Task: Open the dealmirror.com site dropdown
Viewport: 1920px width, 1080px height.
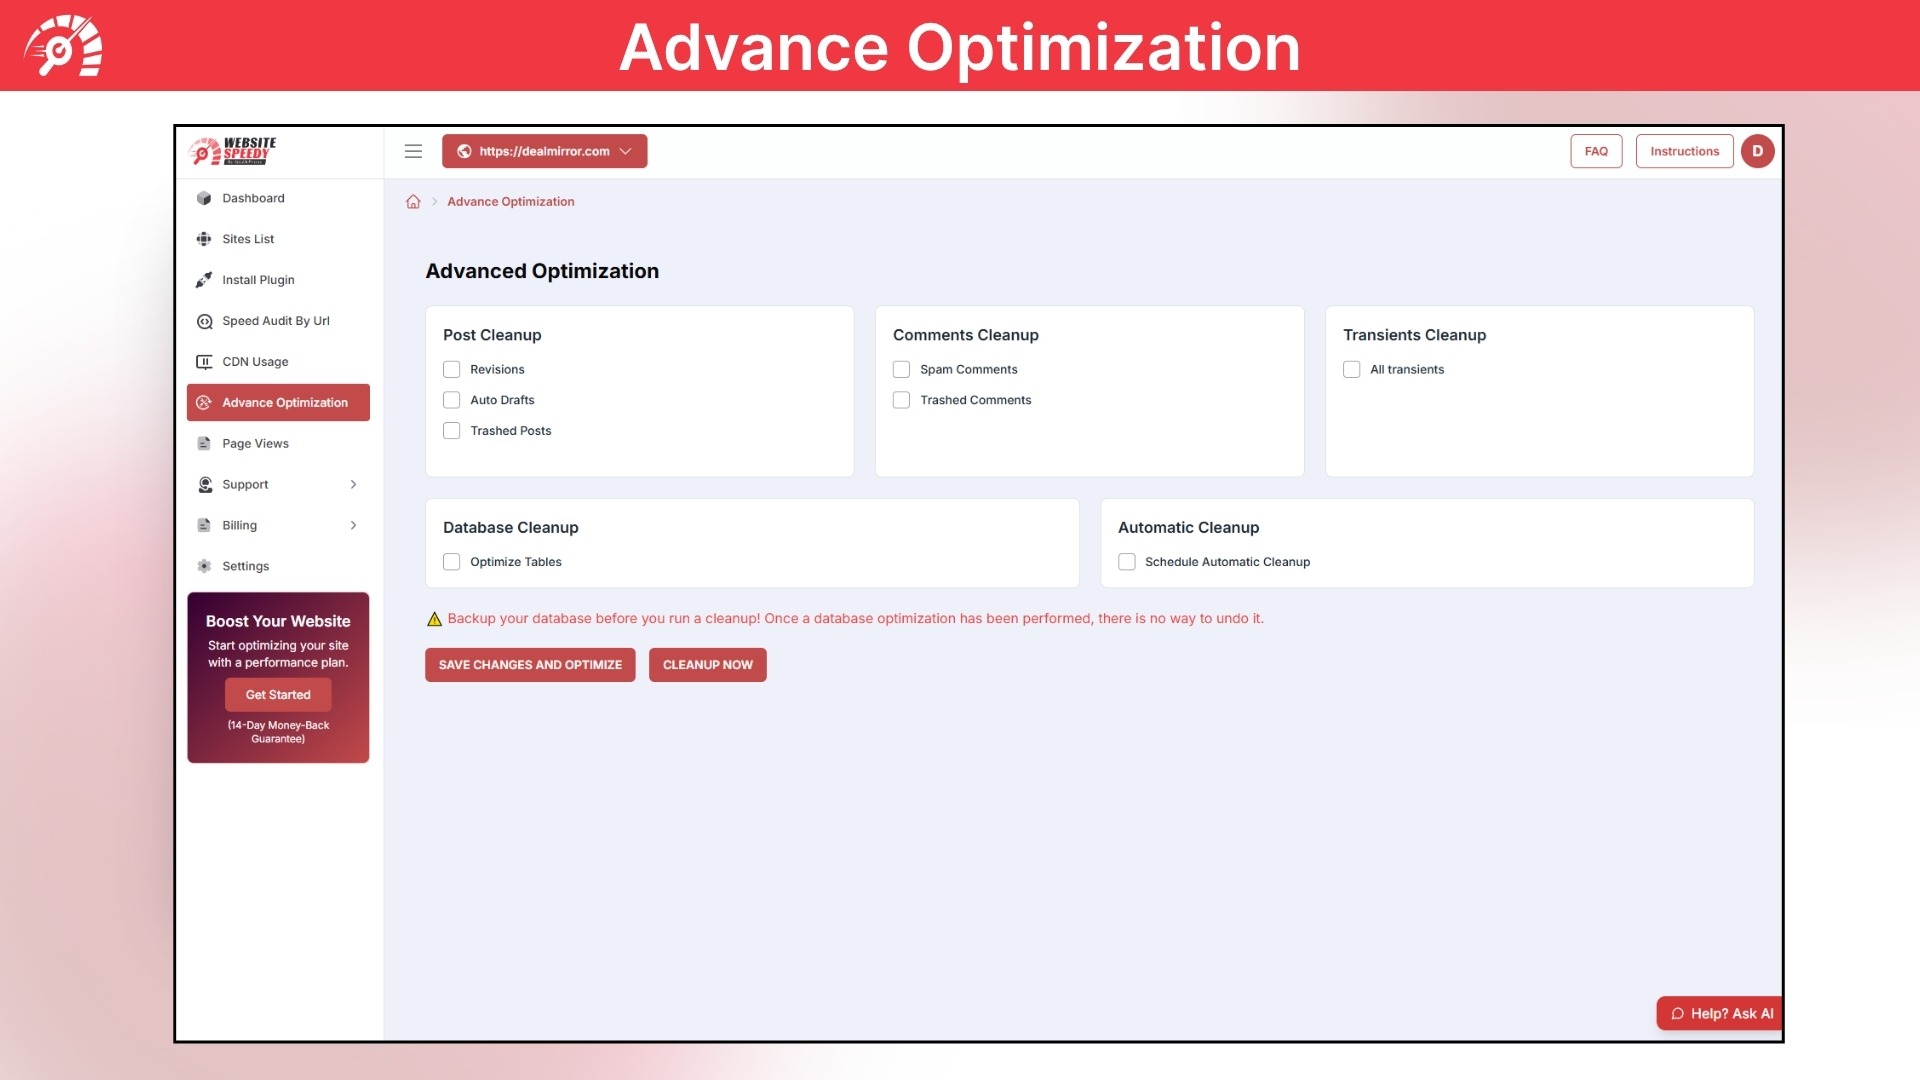Action: (545, 151)
